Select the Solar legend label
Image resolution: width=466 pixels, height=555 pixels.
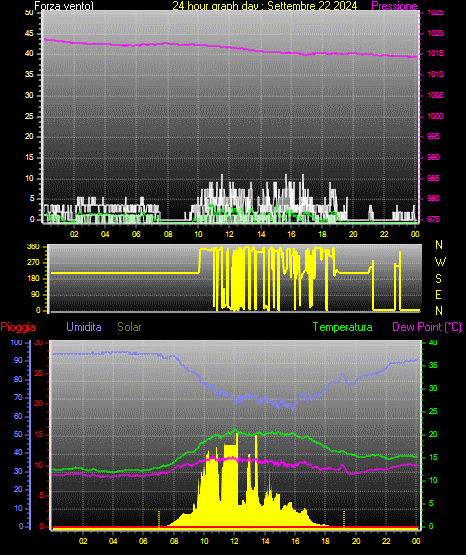[x=129, y=327]
